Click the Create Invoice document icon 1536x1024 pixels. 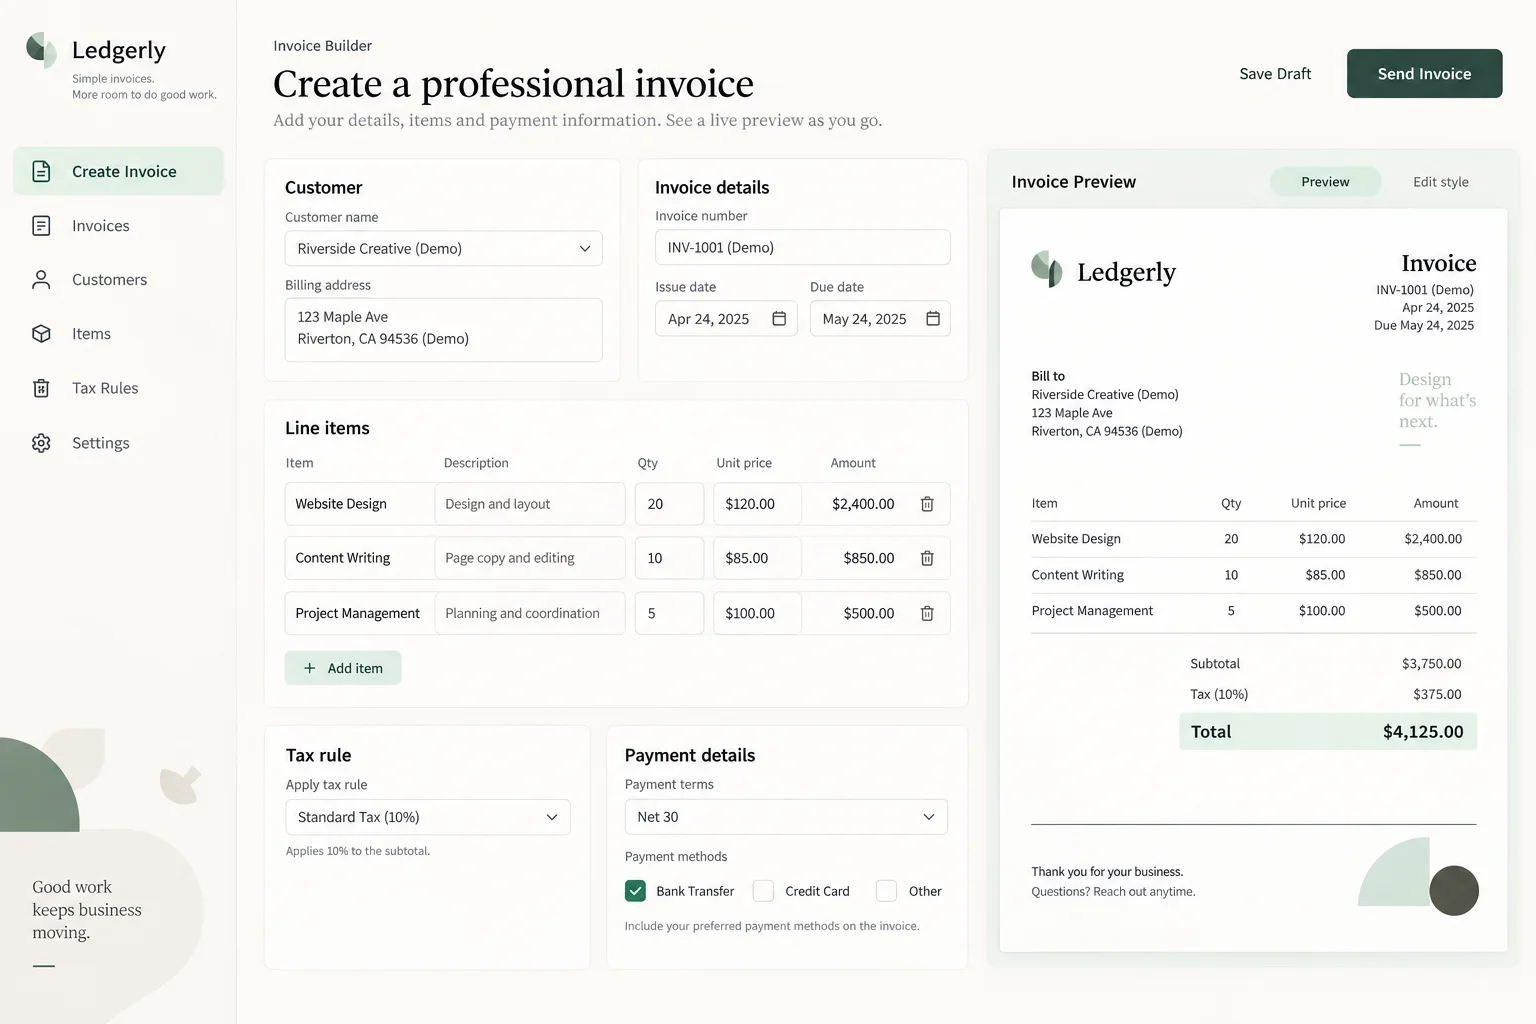tap(41, 171)
